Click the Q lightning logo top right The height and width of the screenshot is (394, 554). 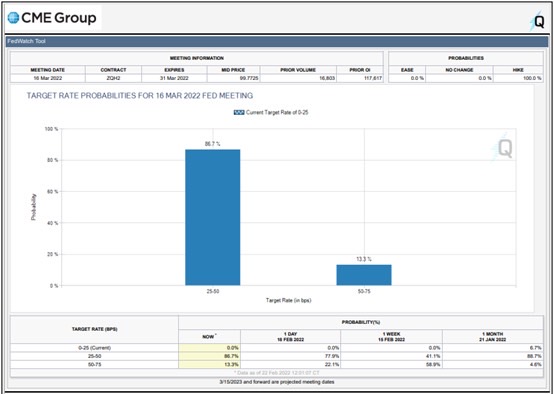(x=537, y=21)
